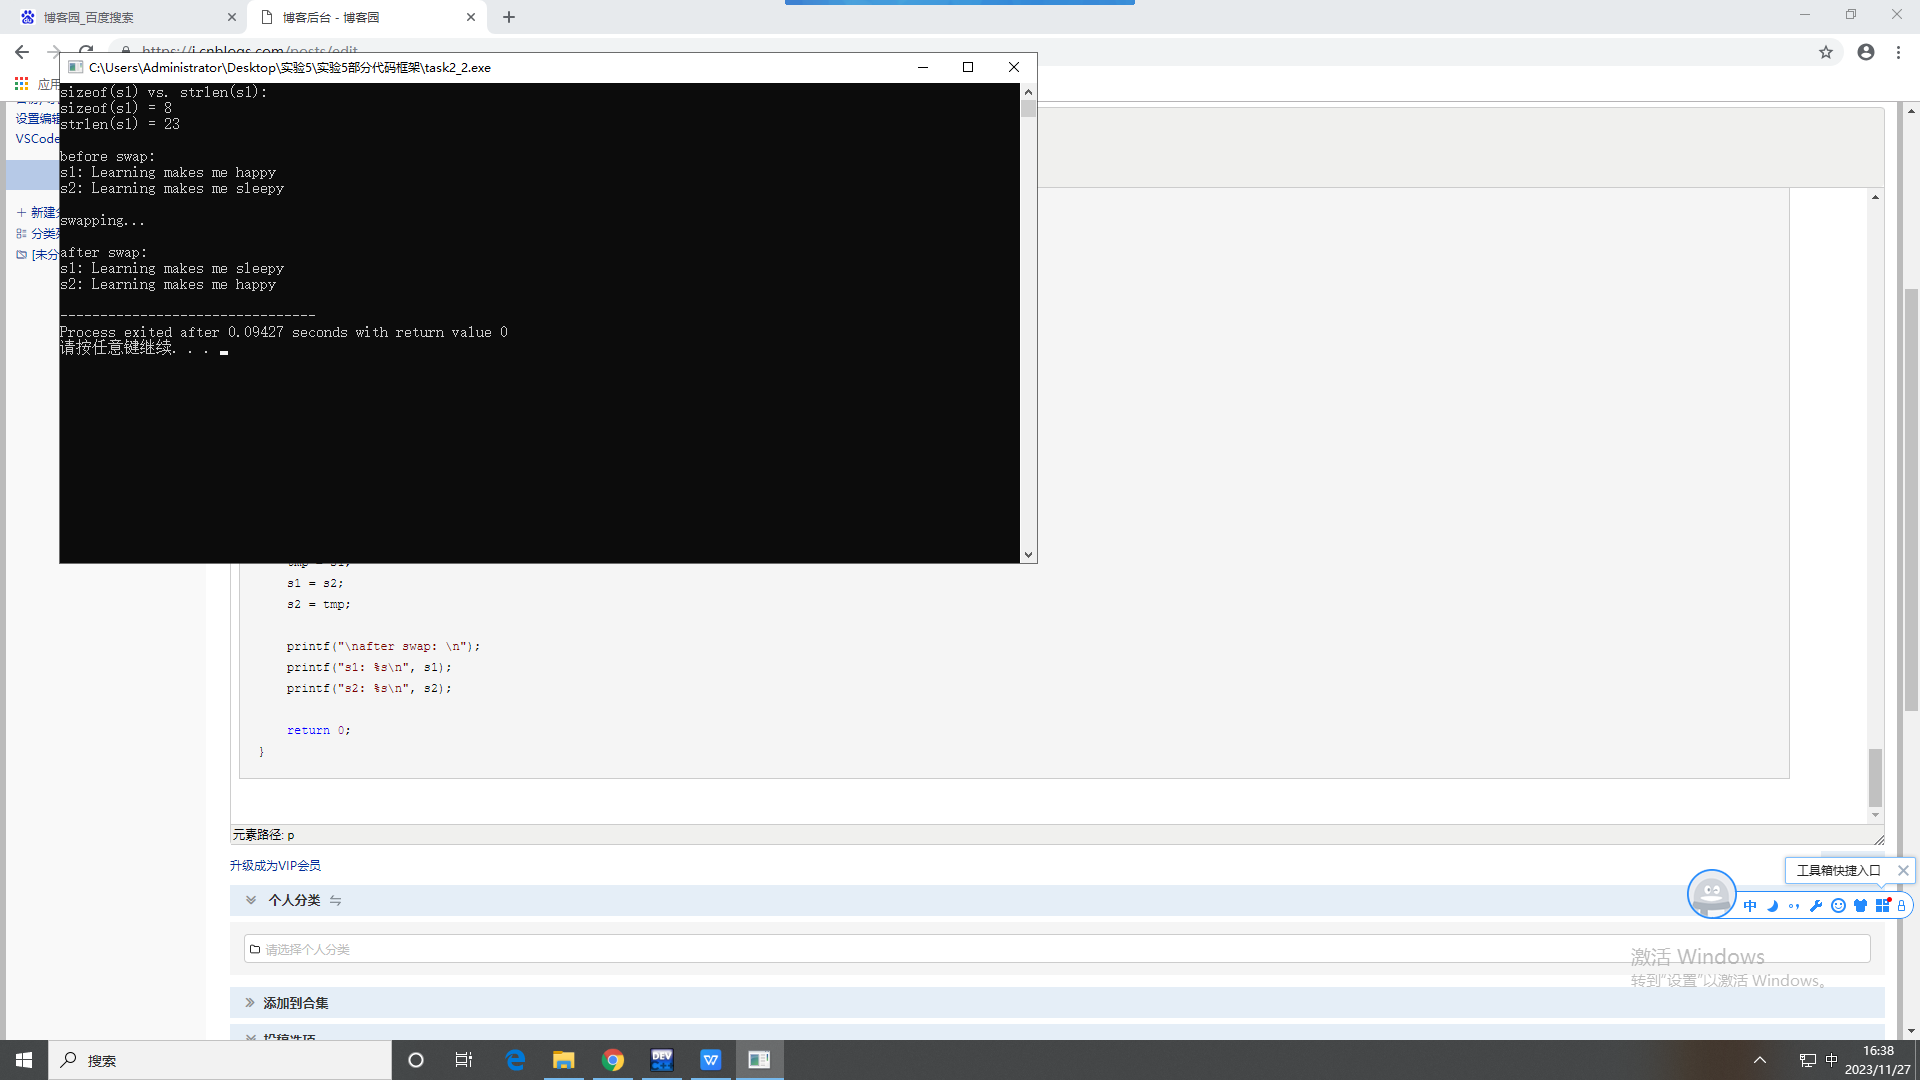This screenshot has width=1920, height=1080.
Task: Click the shirt skin icon in input bar
Action: click(x=1860, y=906)
